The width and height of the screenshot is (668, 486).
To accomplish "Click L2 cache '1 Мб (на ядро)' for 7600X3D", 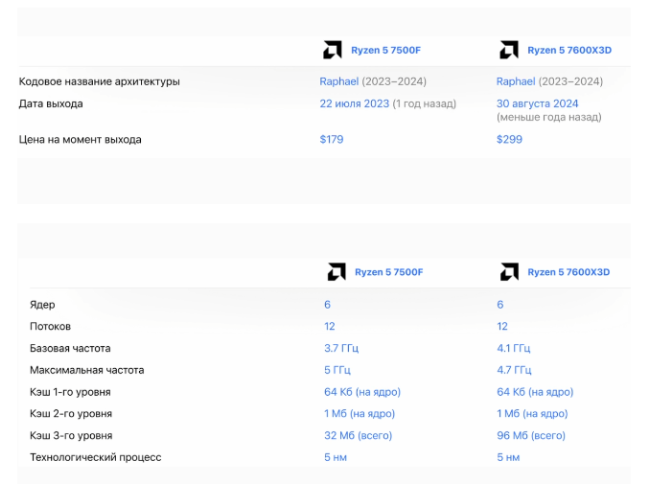I will pyautogui.click(x=532, y=414).
